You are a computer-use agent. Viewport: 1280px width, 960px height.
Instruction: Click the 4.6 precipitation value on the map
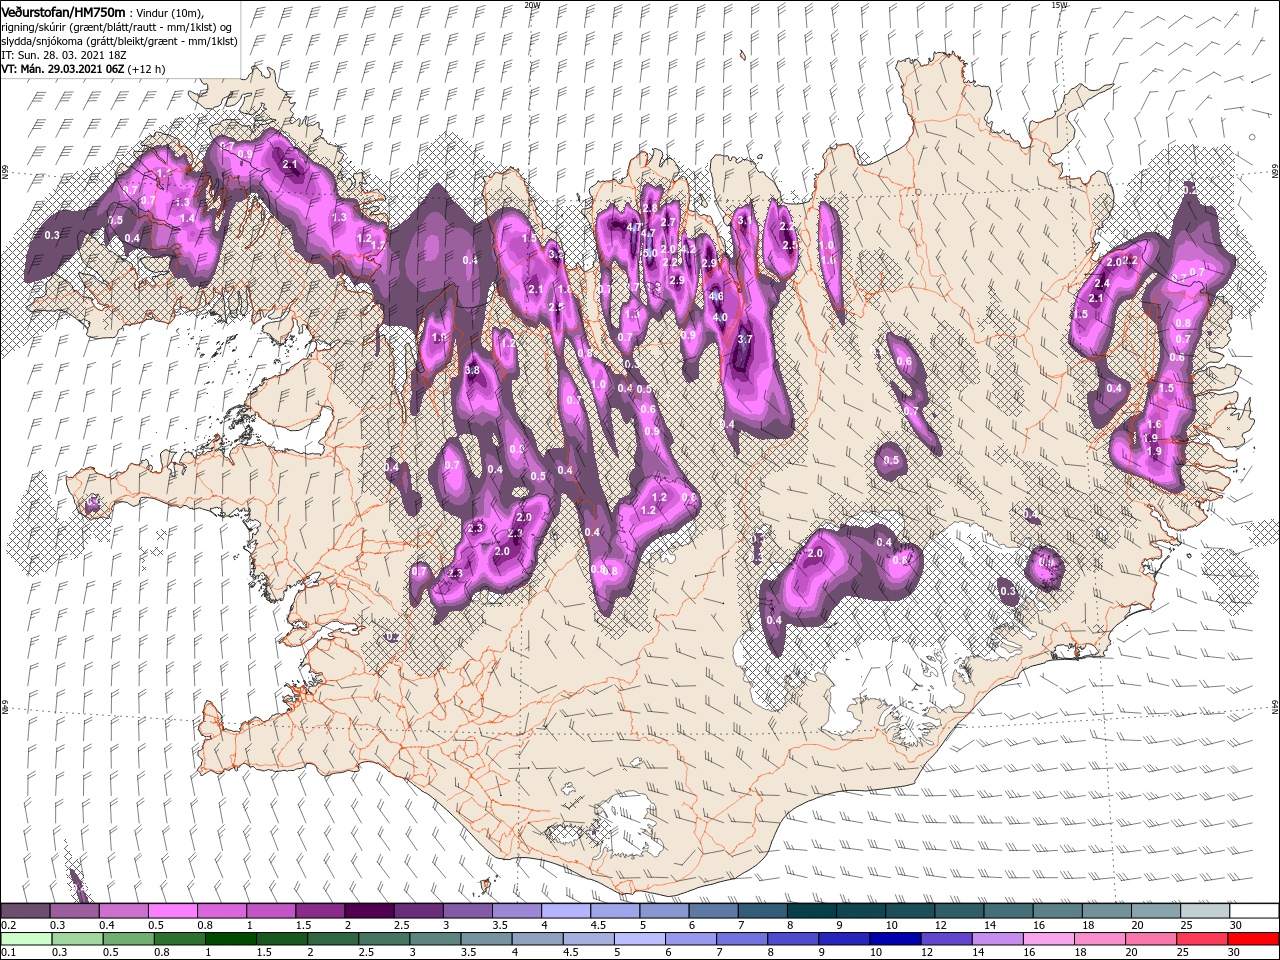[x=716, y=297]
